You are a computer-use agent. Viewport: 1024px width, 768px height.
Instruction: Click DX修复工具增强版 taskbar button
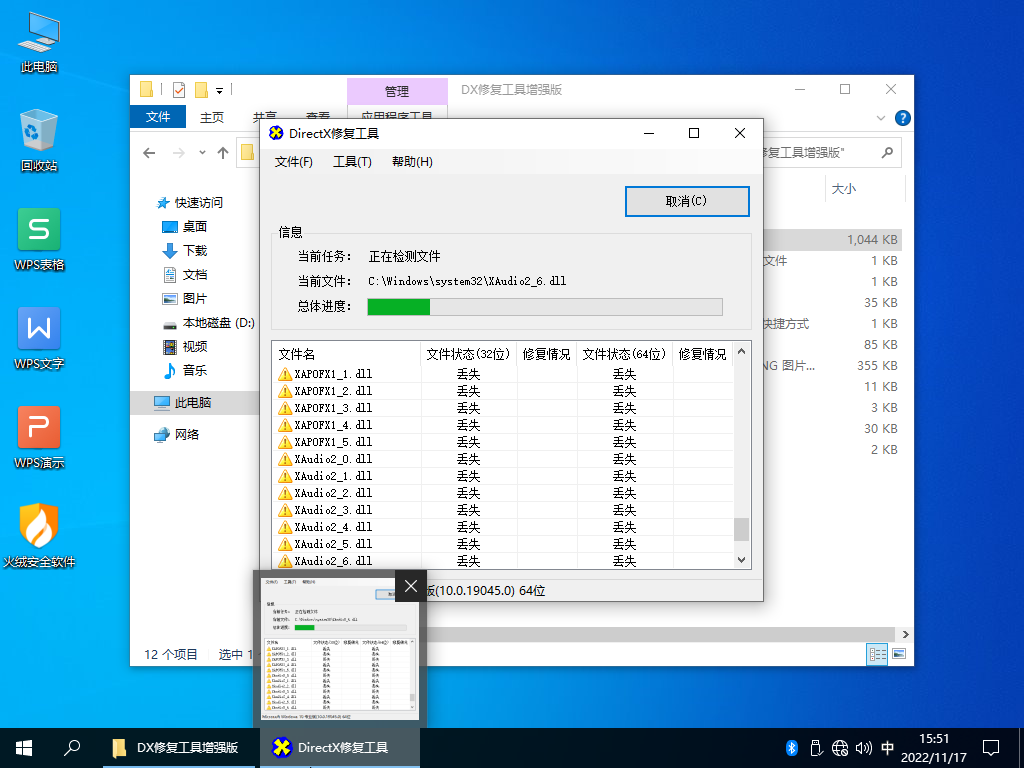pyautogui.click(x=179, y=748)
